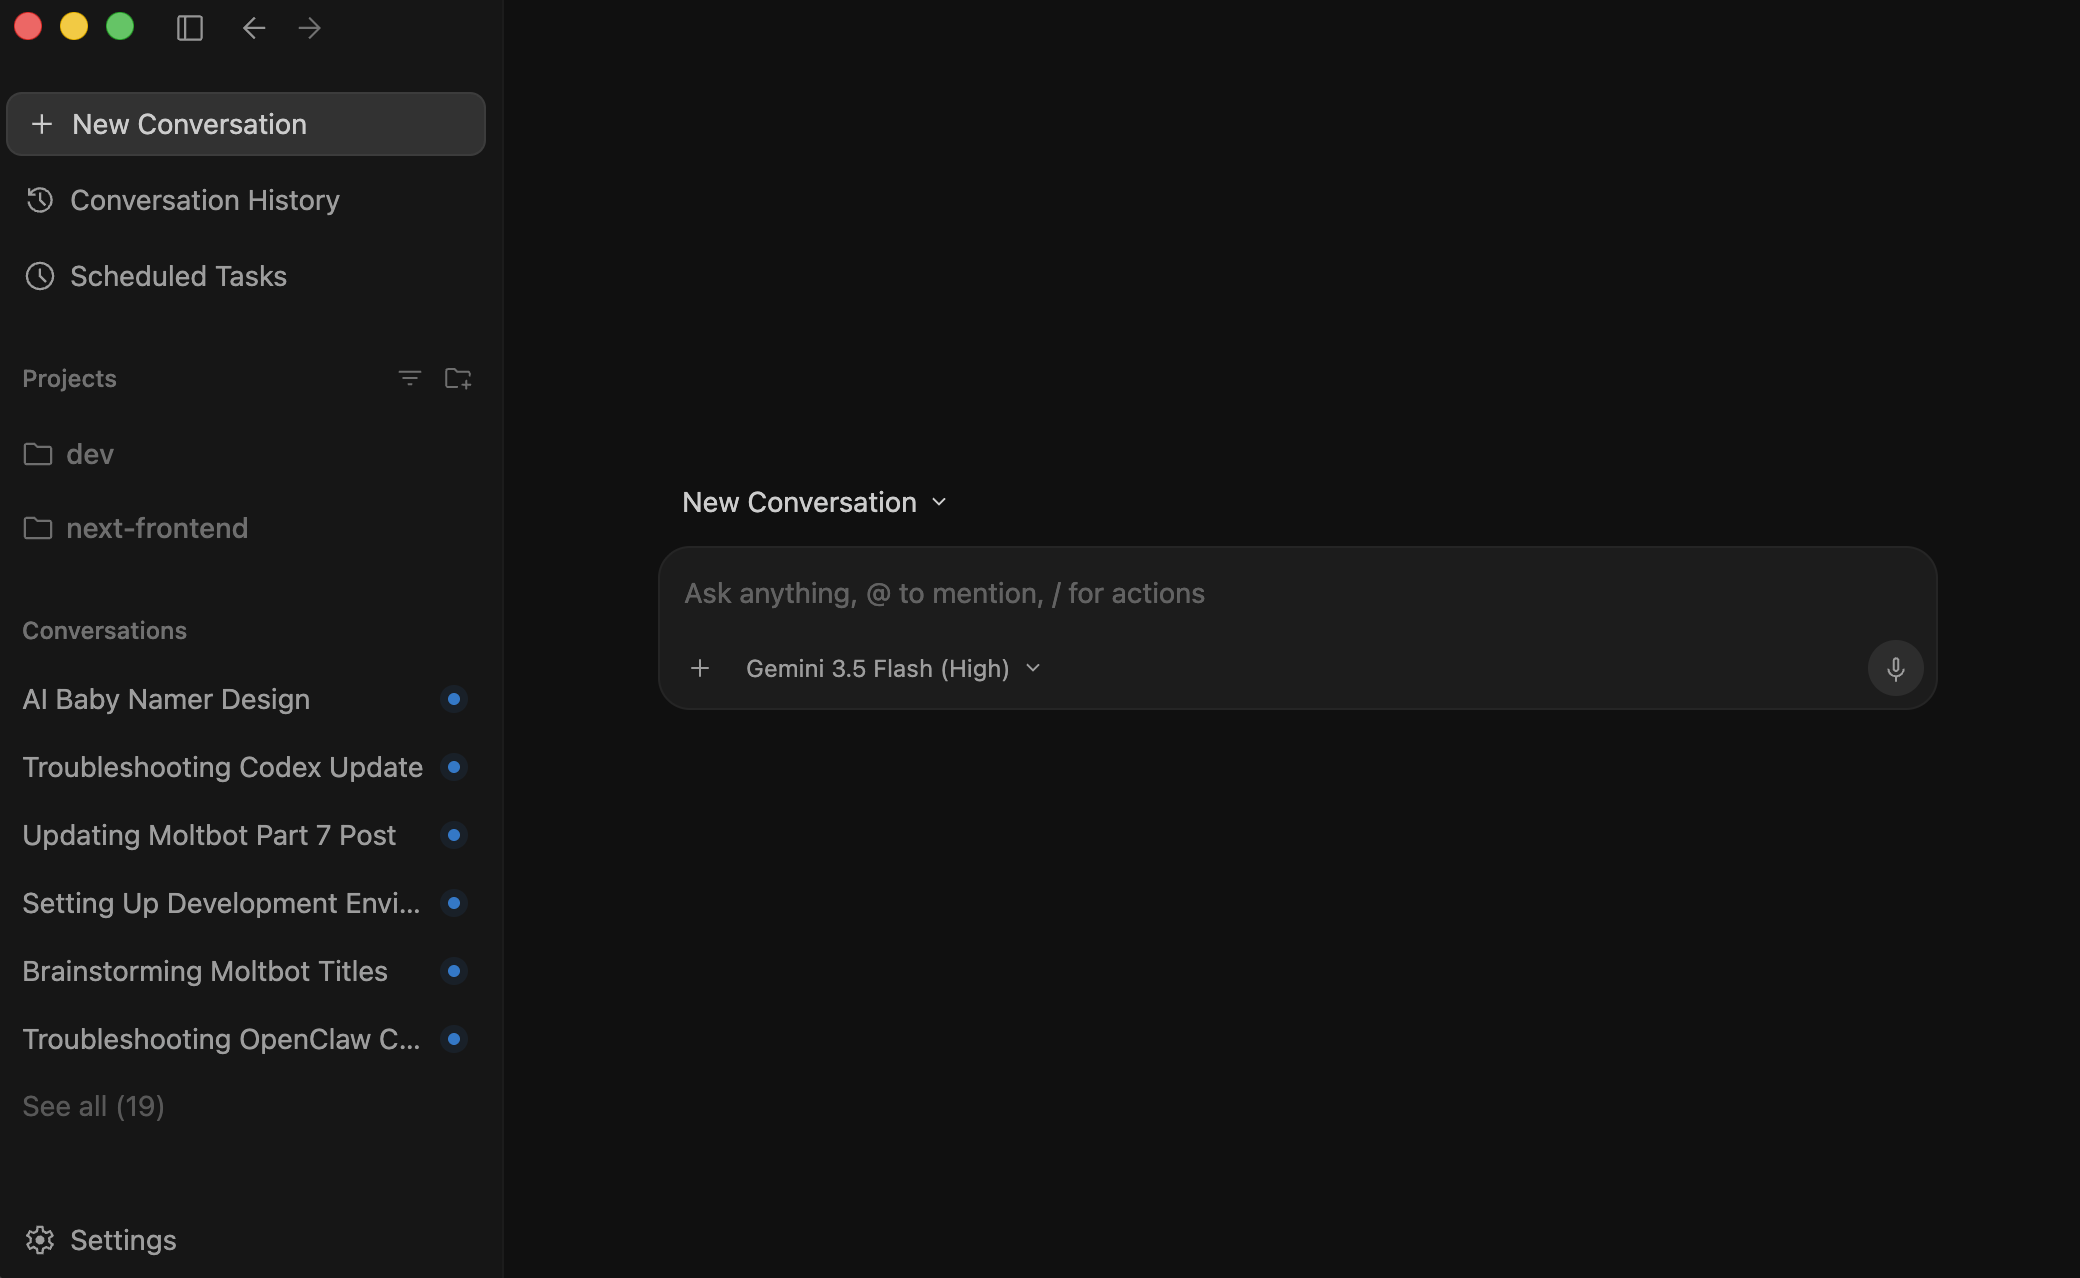The width and height of the screenshot is (2080, 1278).
Task: Maximize window with green button
Action: 120,26
